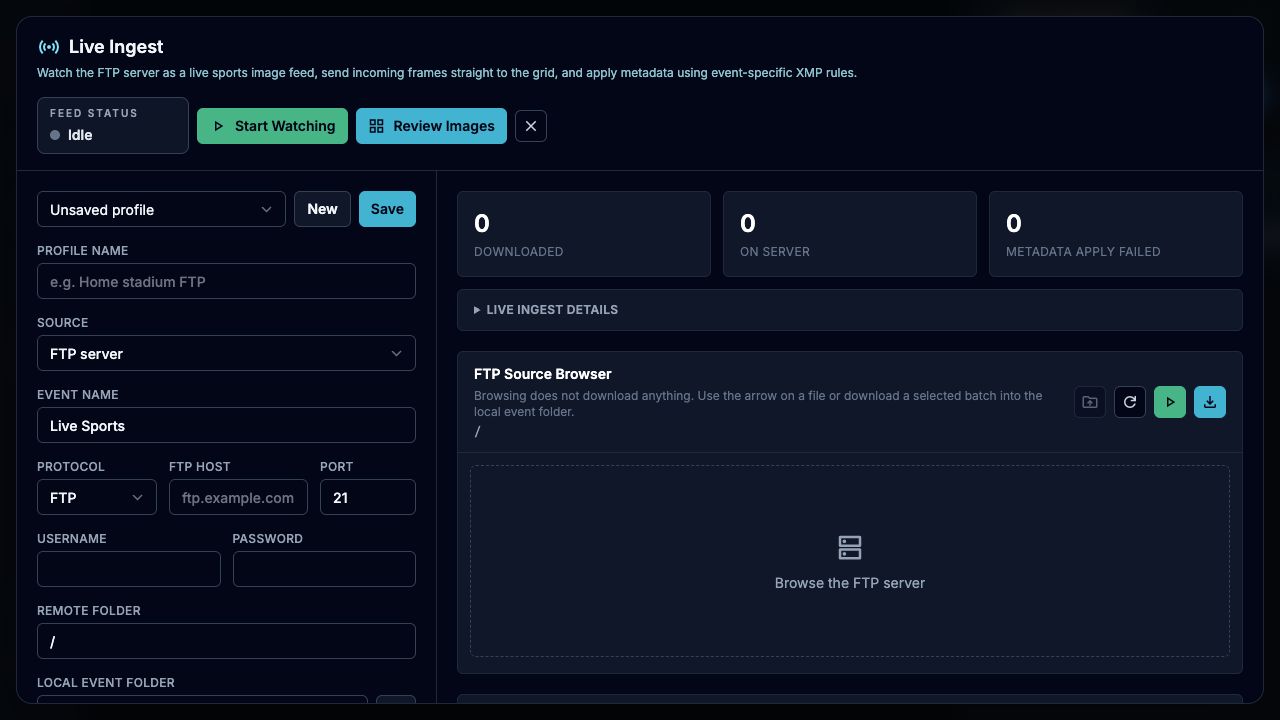
Task: Click the Live Ingest broadcast icon
Action: (48, 47)
